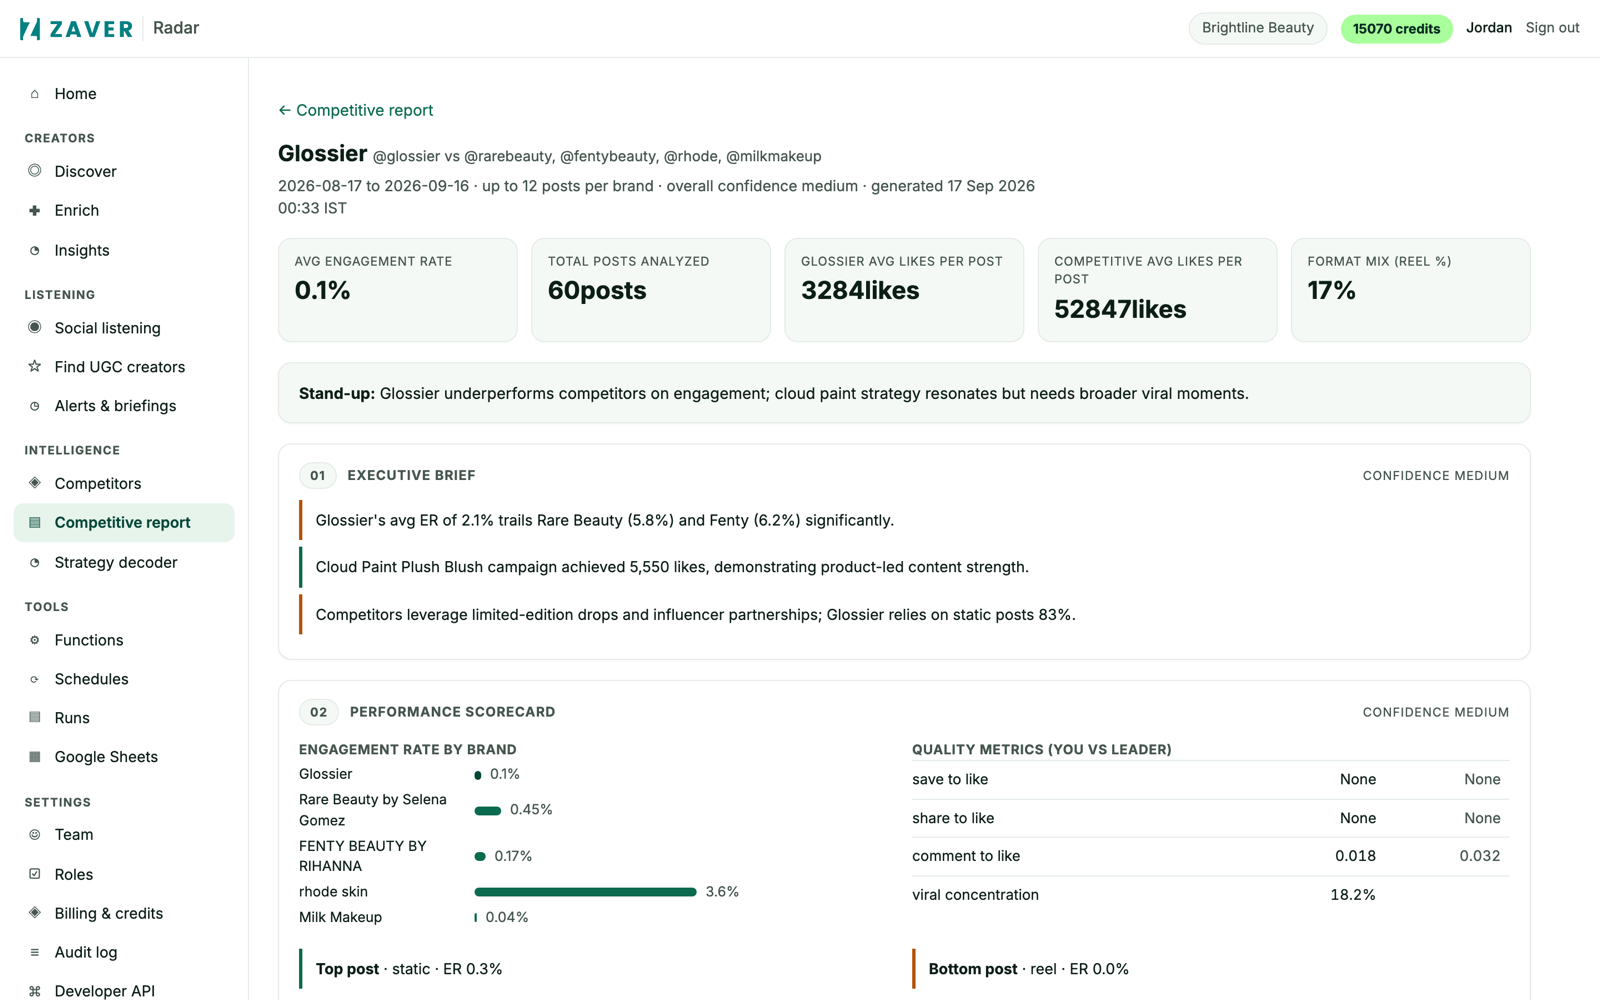Open Find UGC creators
This screenshot has height=1000, width=1600.
click(124, 367)
